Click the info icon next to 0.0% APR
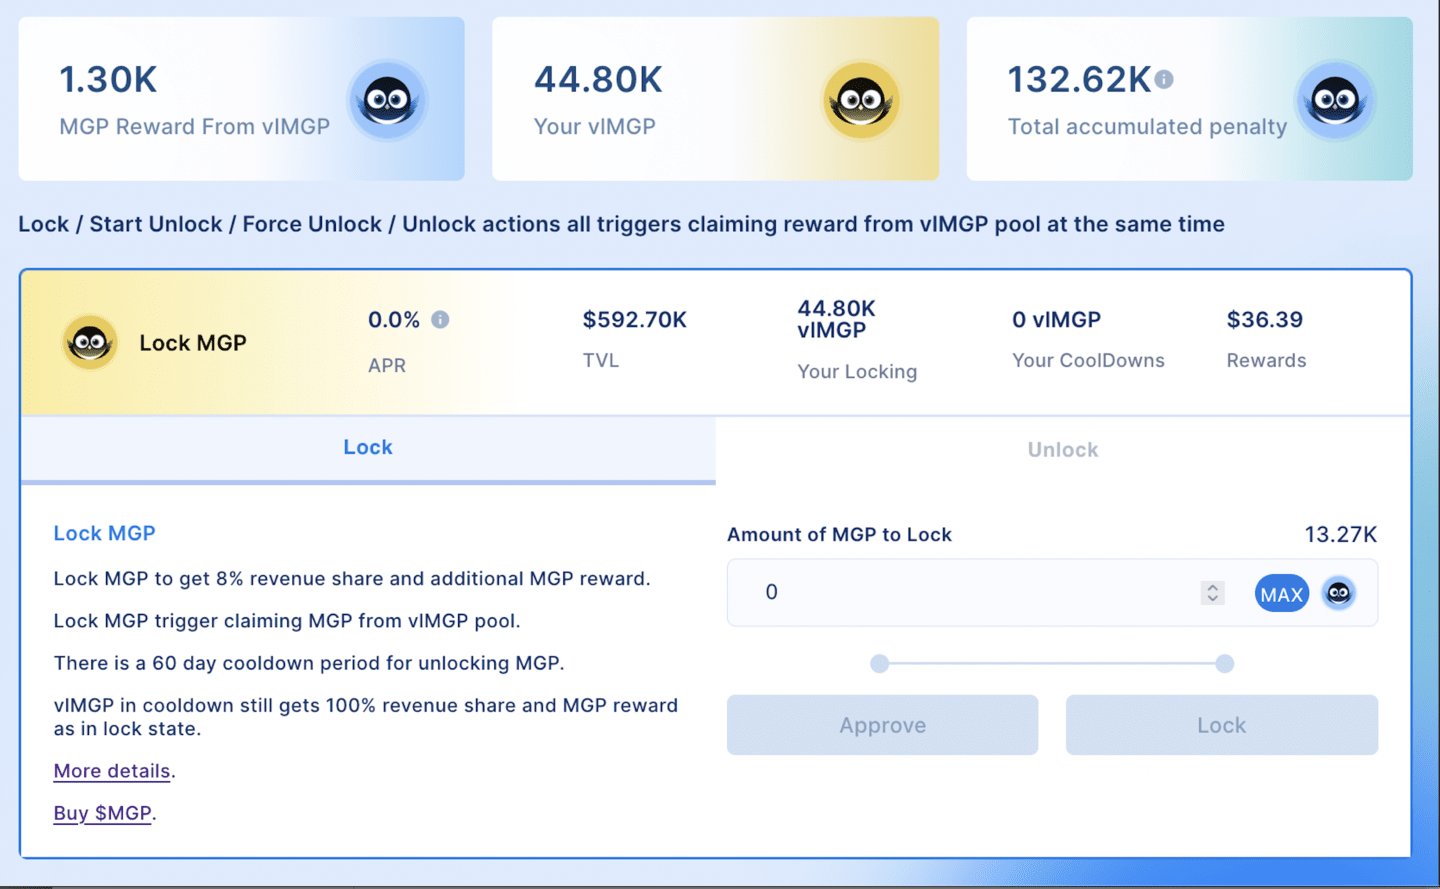The image size is (1440, 889). click(x=440, y=320)
